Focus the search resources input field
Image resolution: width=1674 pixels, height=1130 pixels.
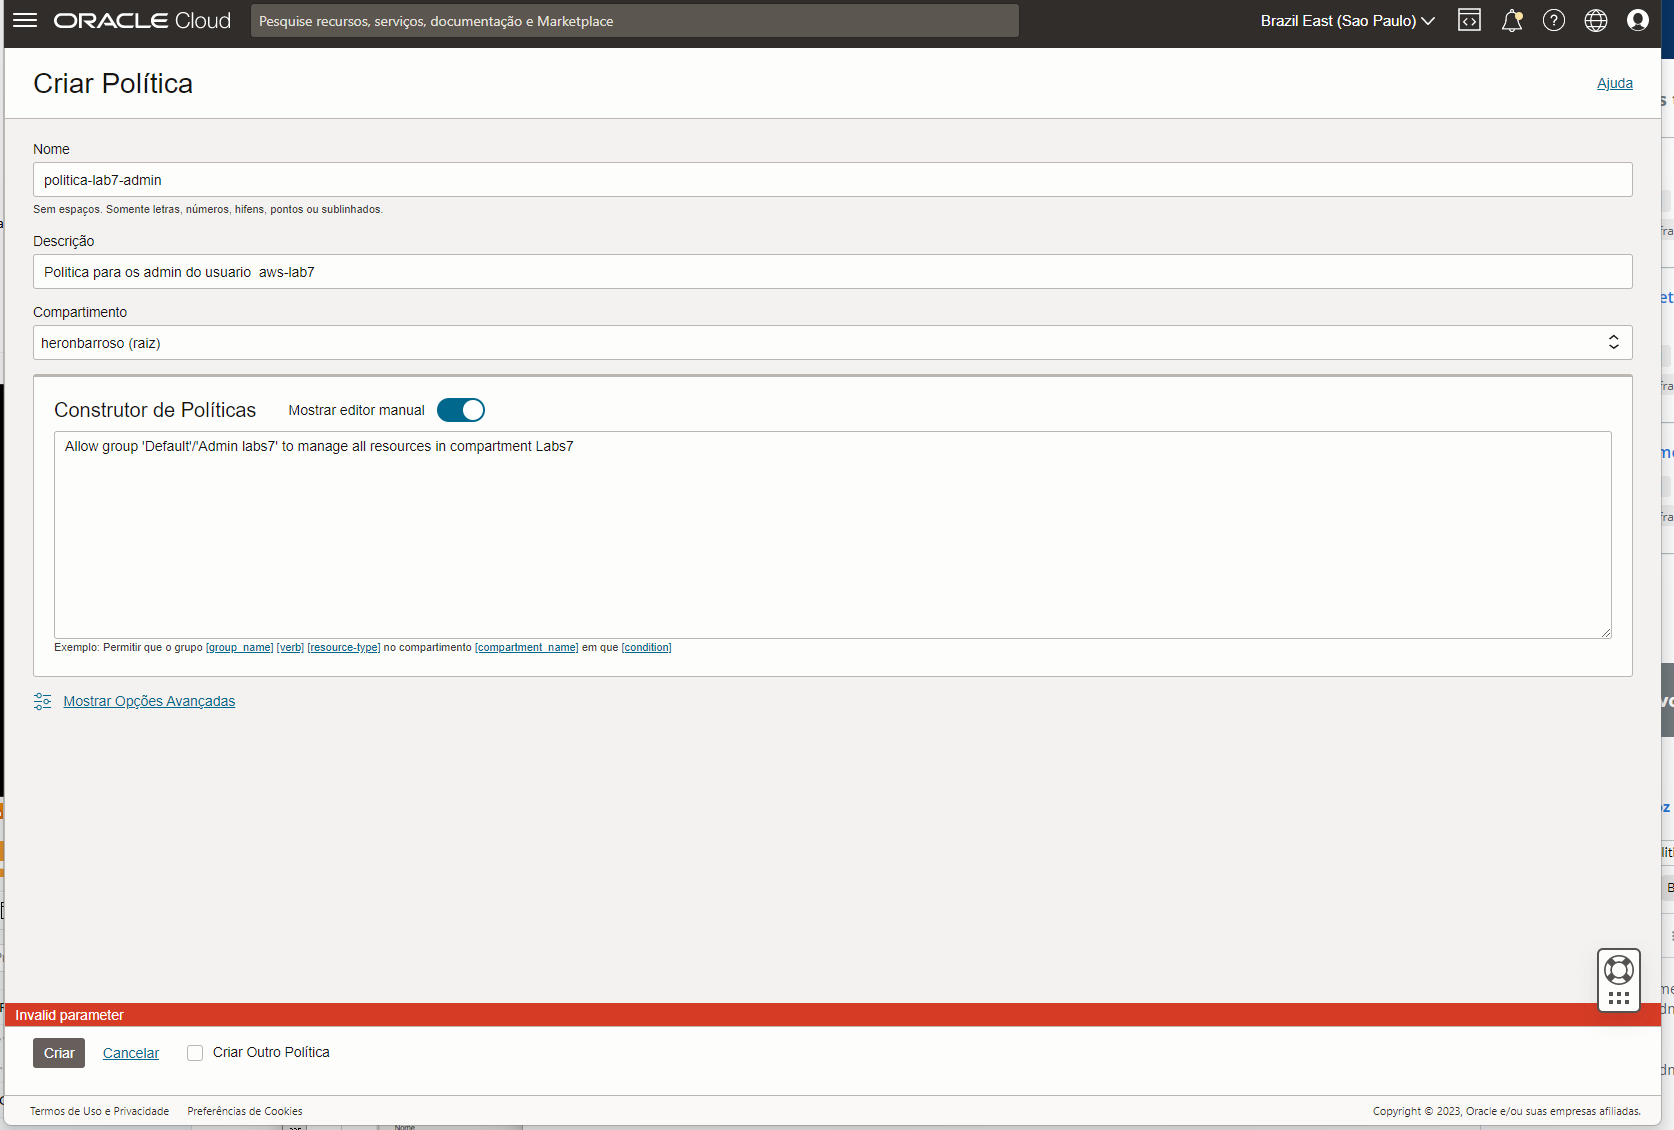click(635, 21)
